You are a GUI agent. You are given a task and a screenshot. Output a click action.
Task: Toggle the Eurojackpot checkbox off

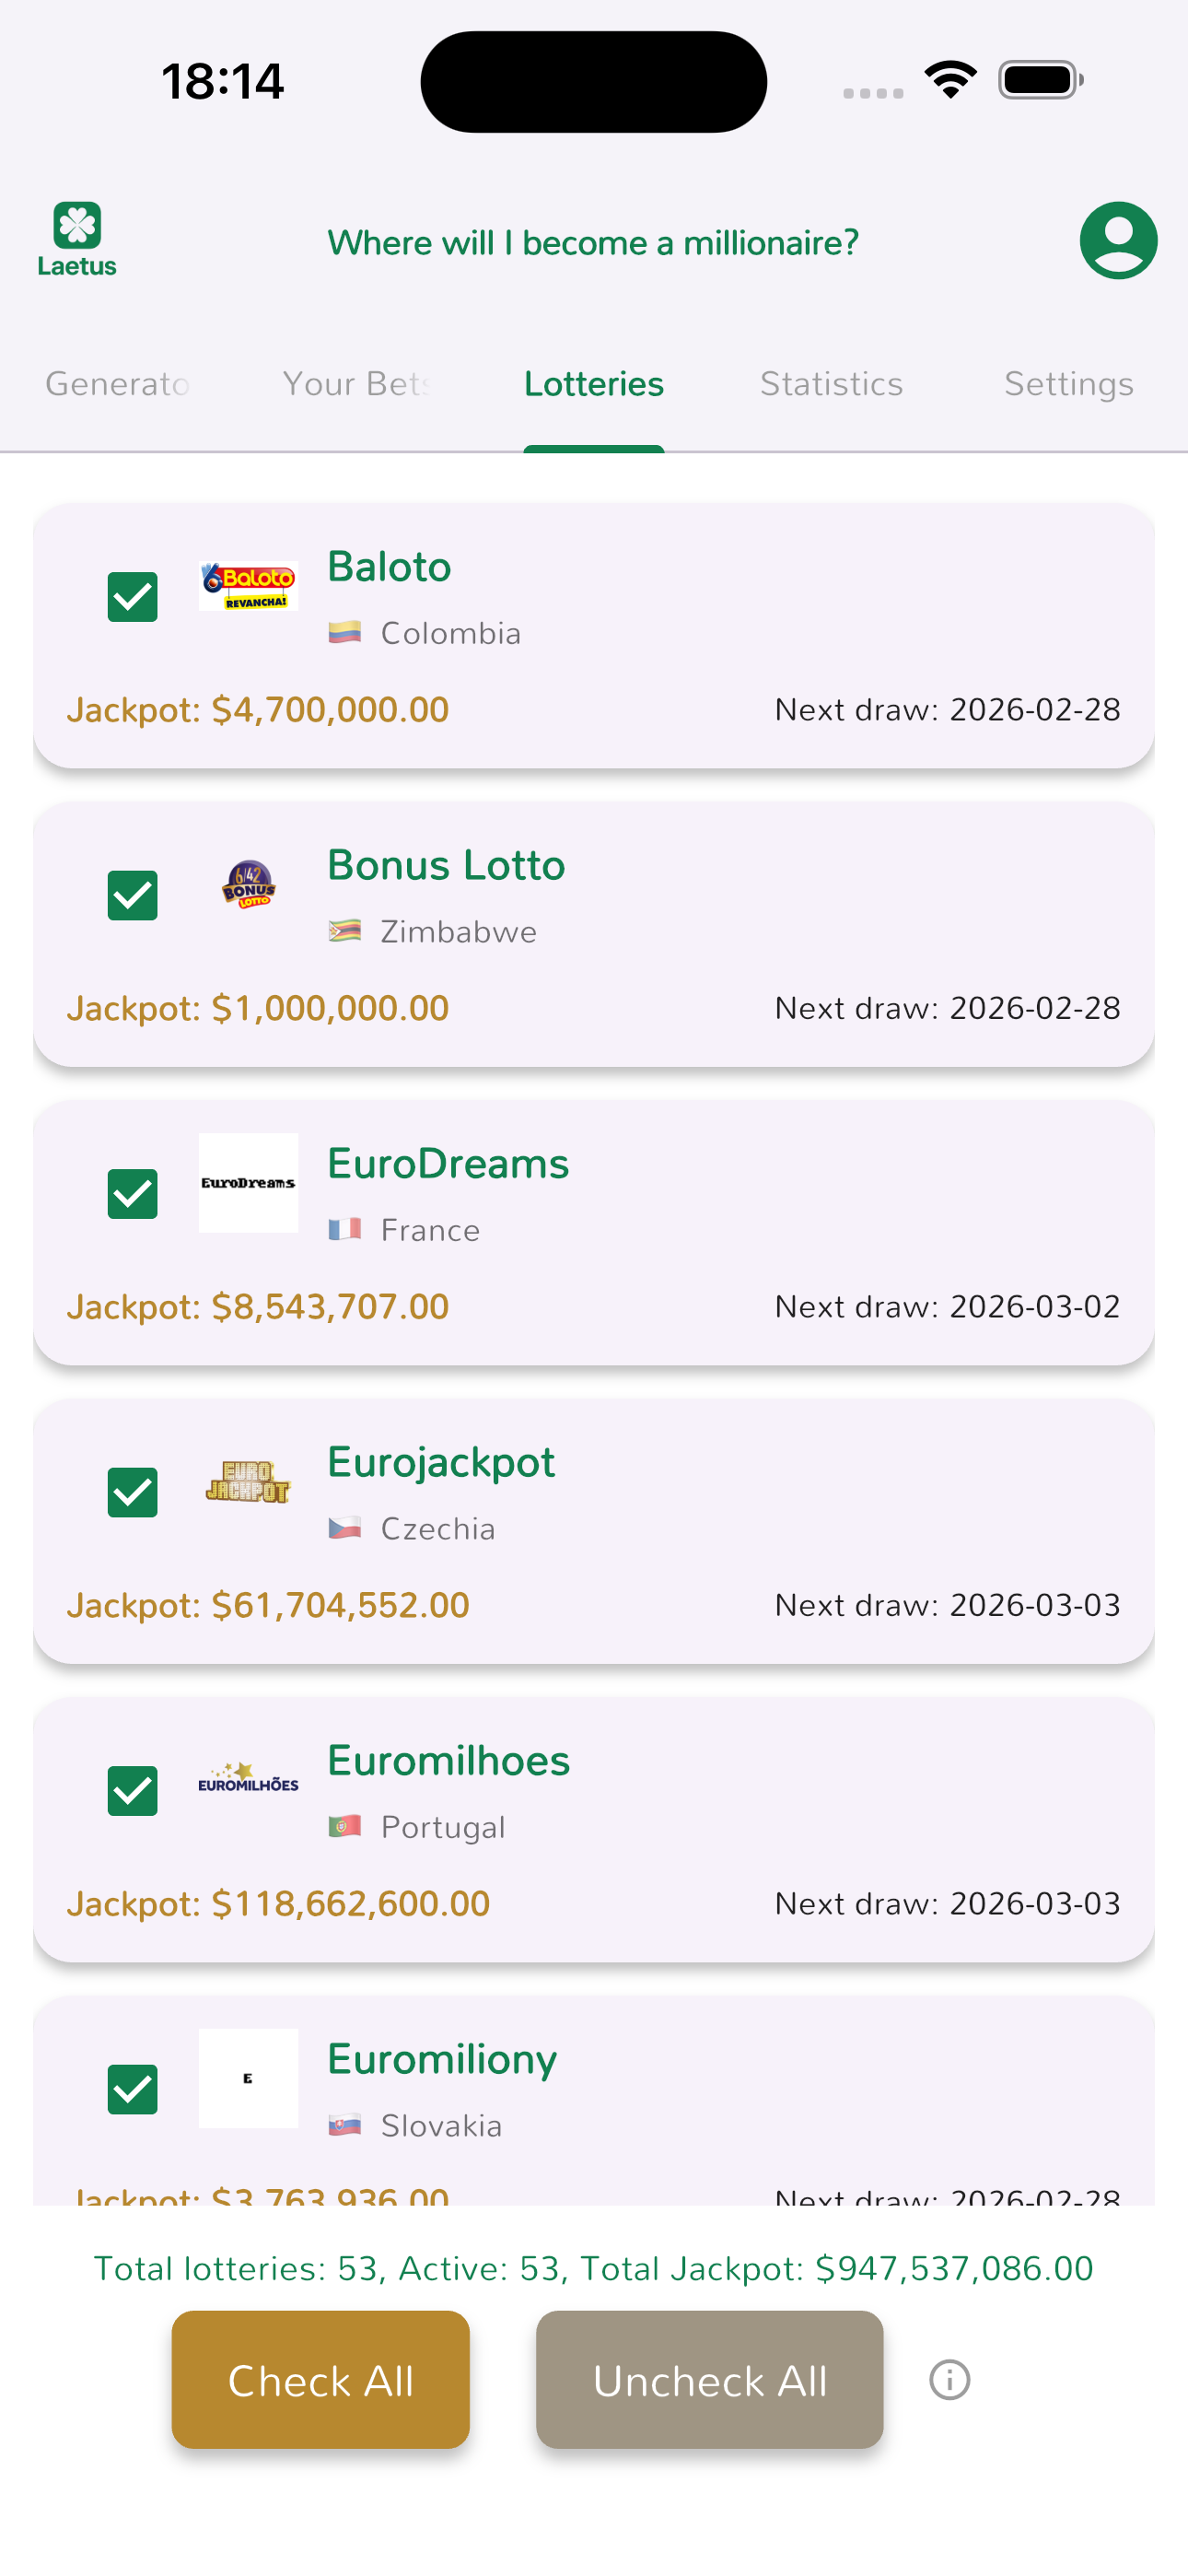coord(133,1492)
